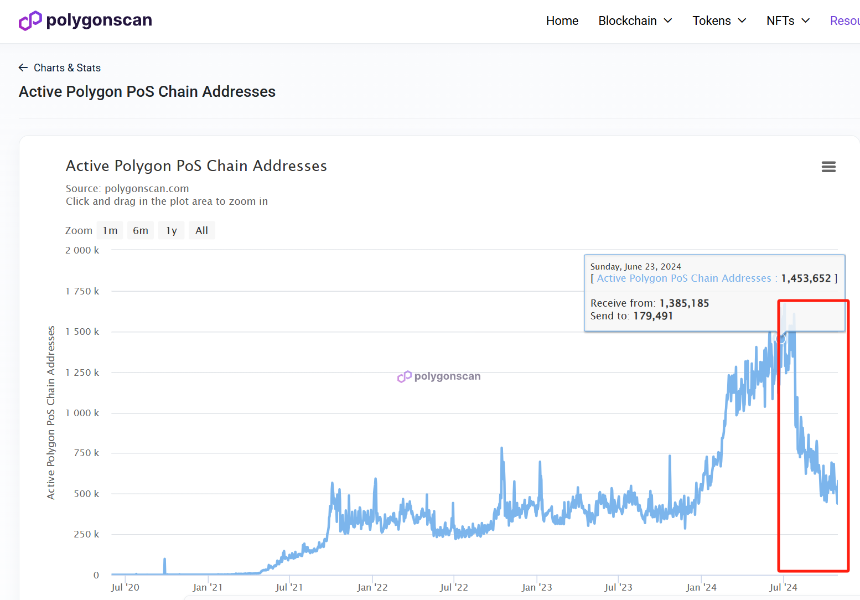Click the 1 750 k y-axis label
This screenshot has height=600, width=860.
(x=82, y=291)
